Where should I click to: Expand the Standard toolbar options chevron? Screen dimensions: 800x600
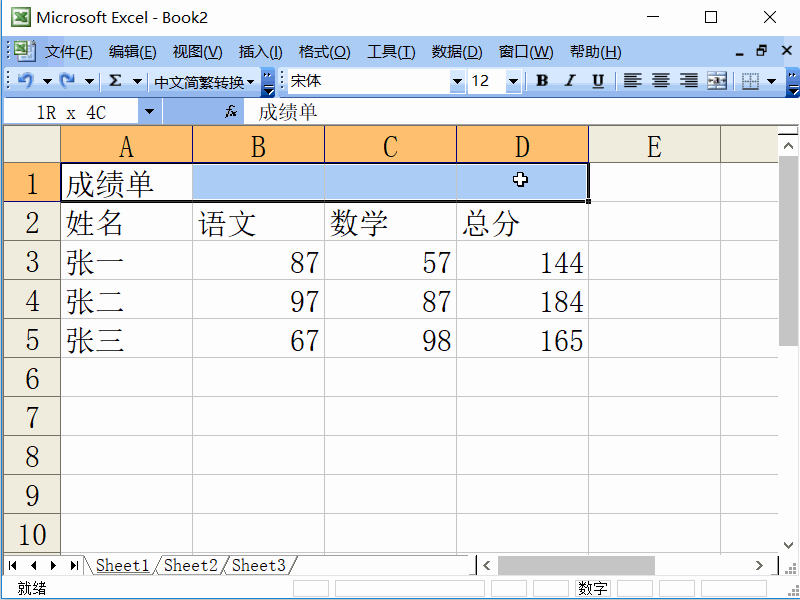[x=268, y=83]
